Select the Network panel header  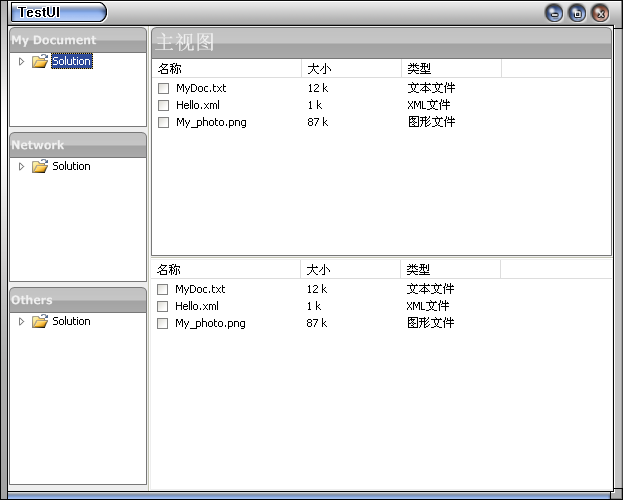click(78, 145)
